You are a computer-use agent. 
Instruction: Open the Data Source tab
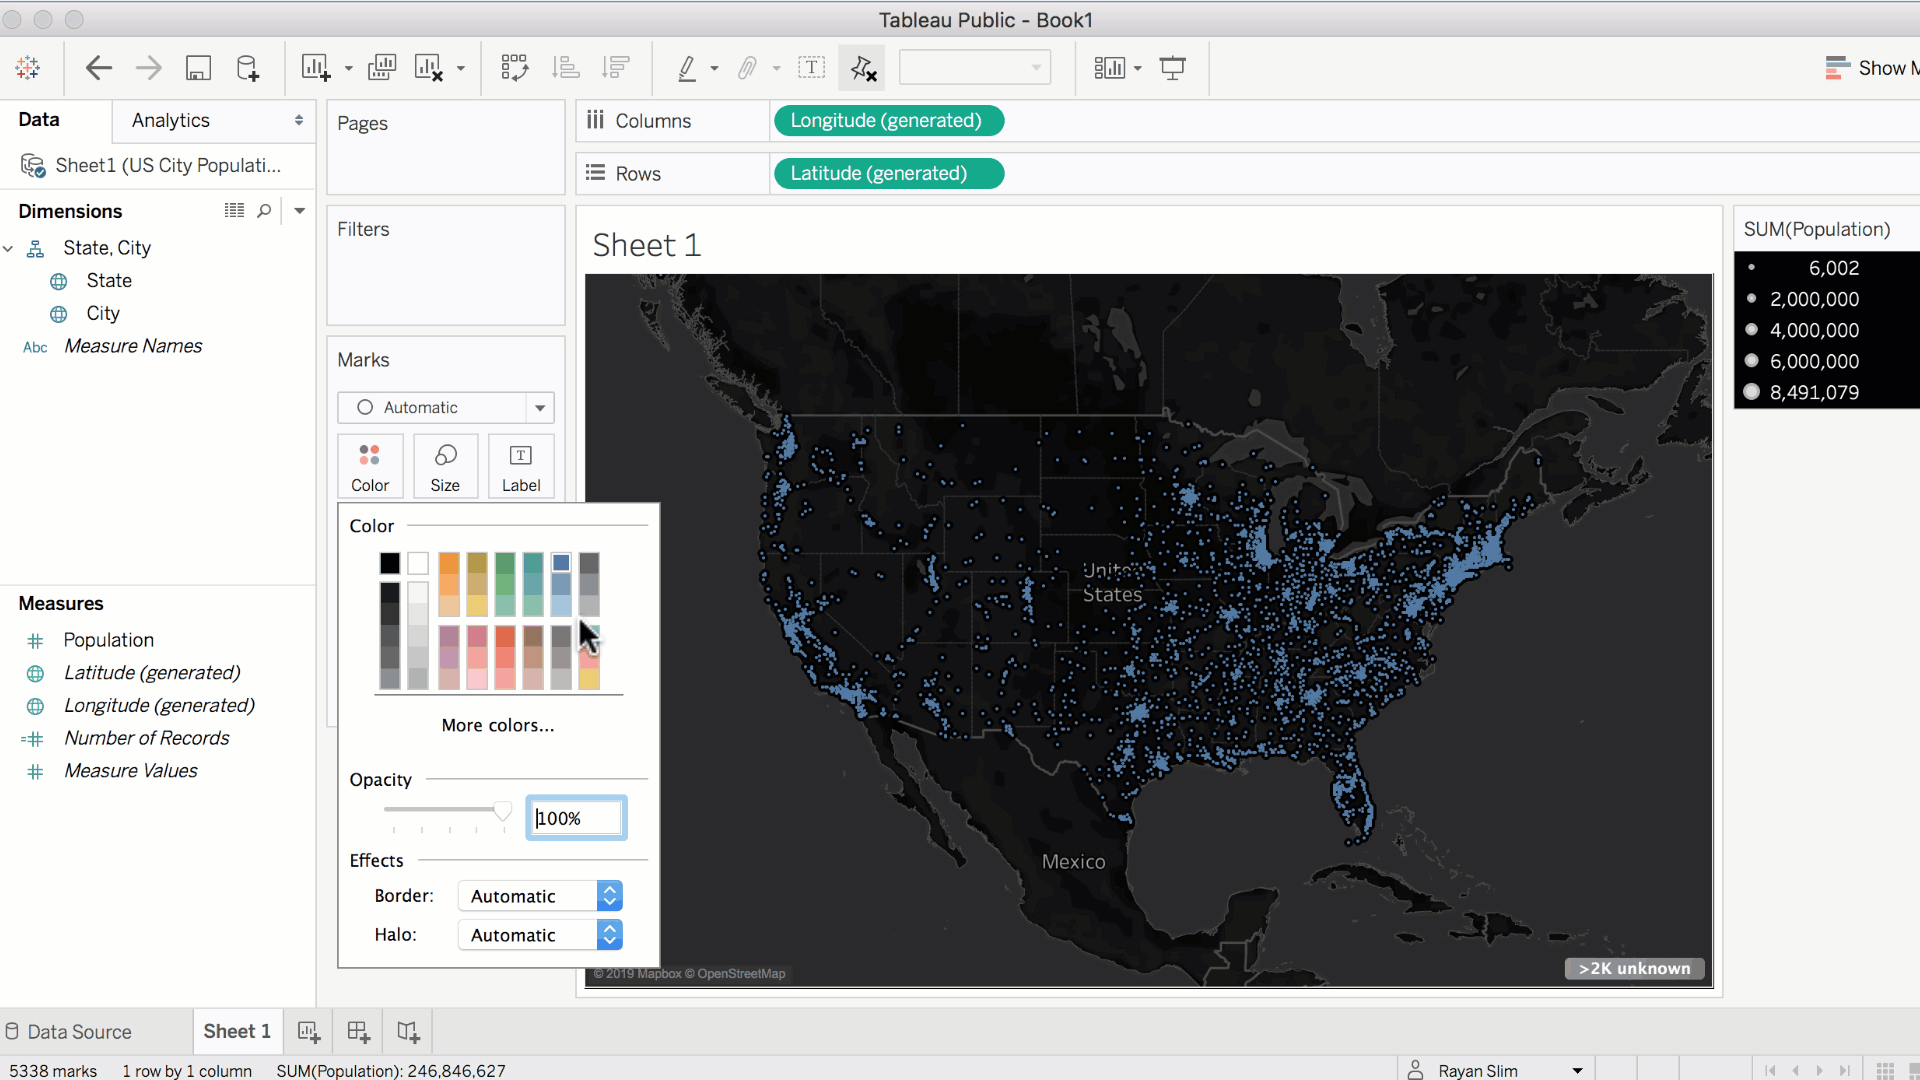(x=68, y=1031)
